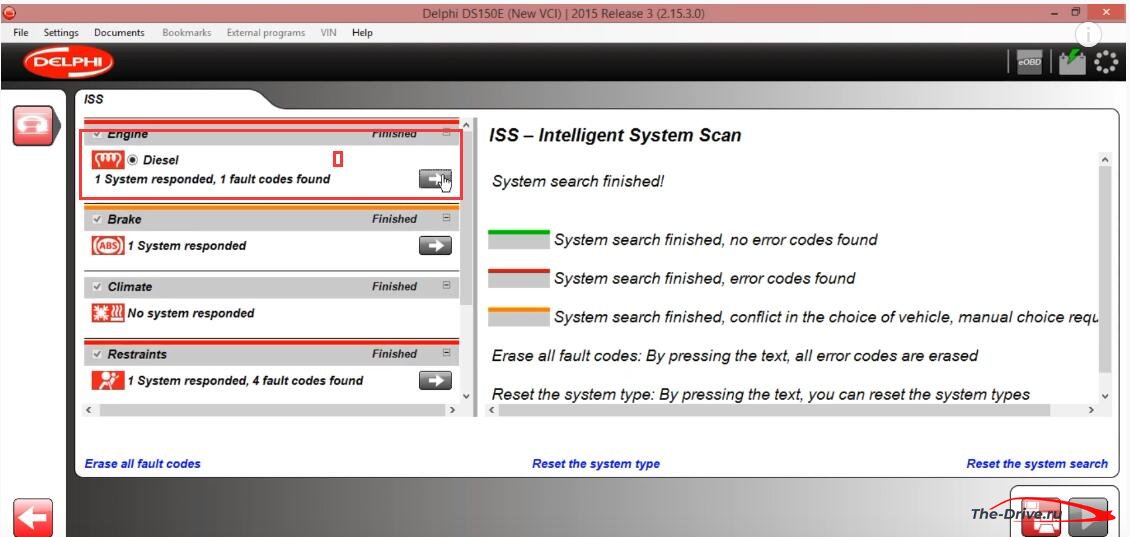Click the system list scroll-right arrow
The image size is (1130, 537).
pos(452,409)
